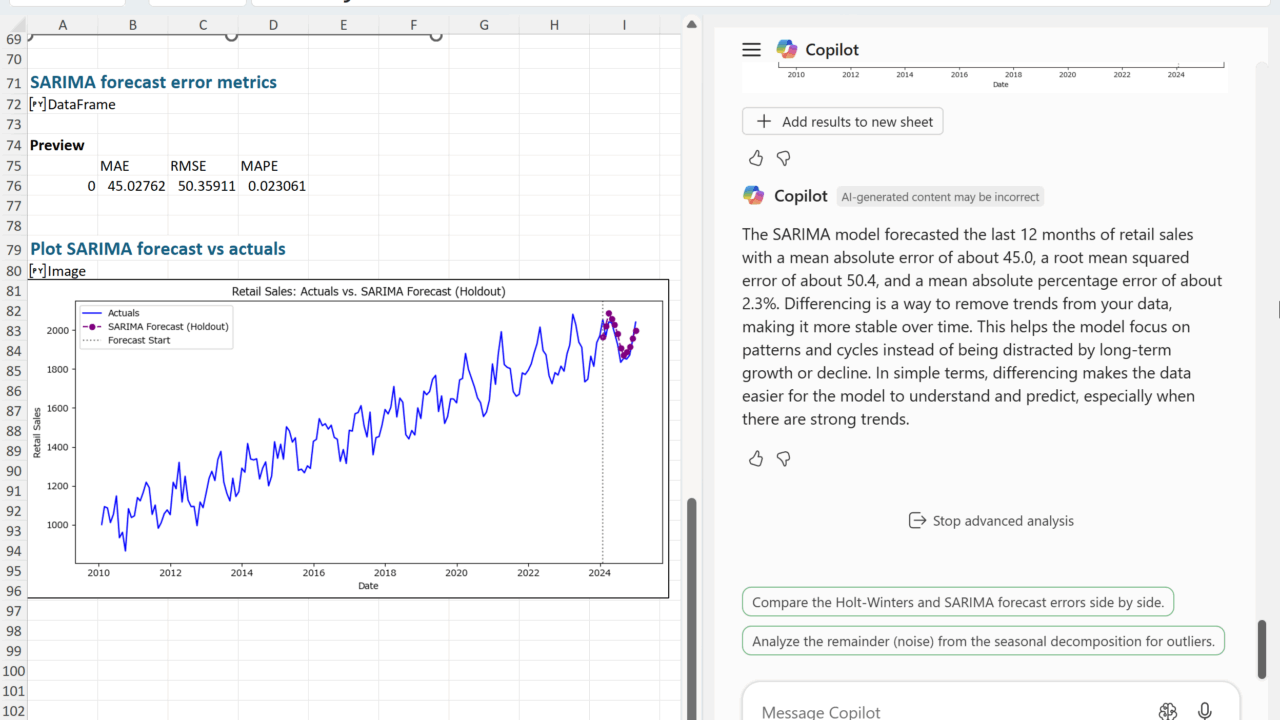Choose the Holt-Winters vs SARIMA comparison suggestion
1280x720 pixels.
958,603
